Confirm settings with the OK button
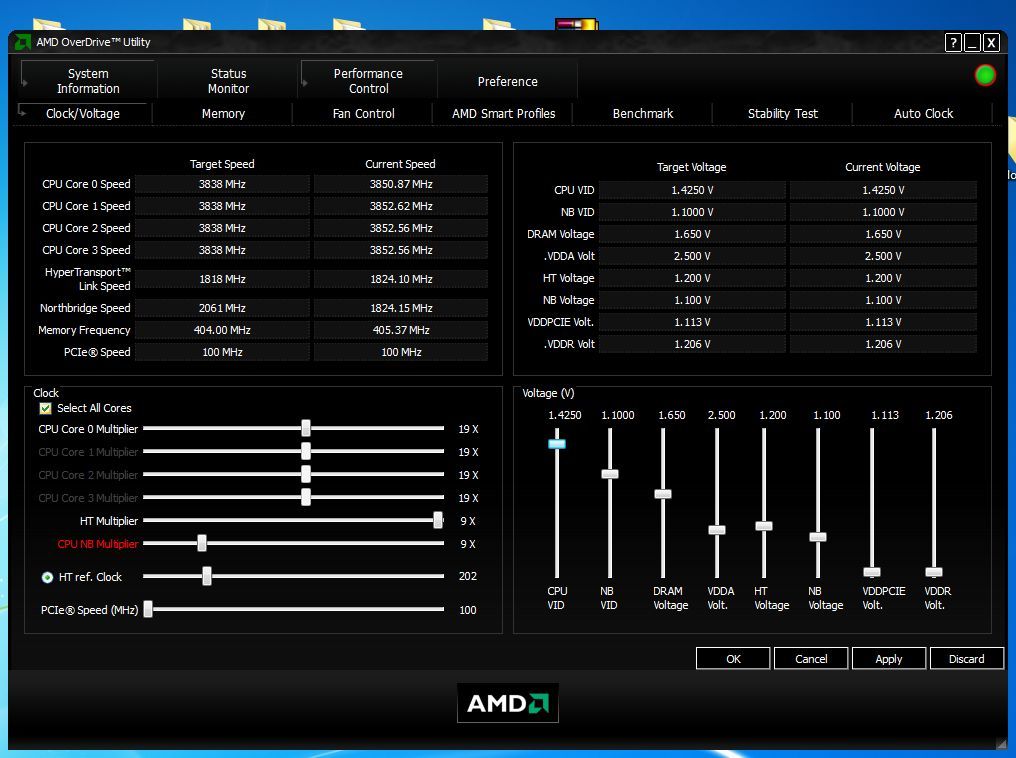This screenshot has height=758, width=1016. coord(733,659)
